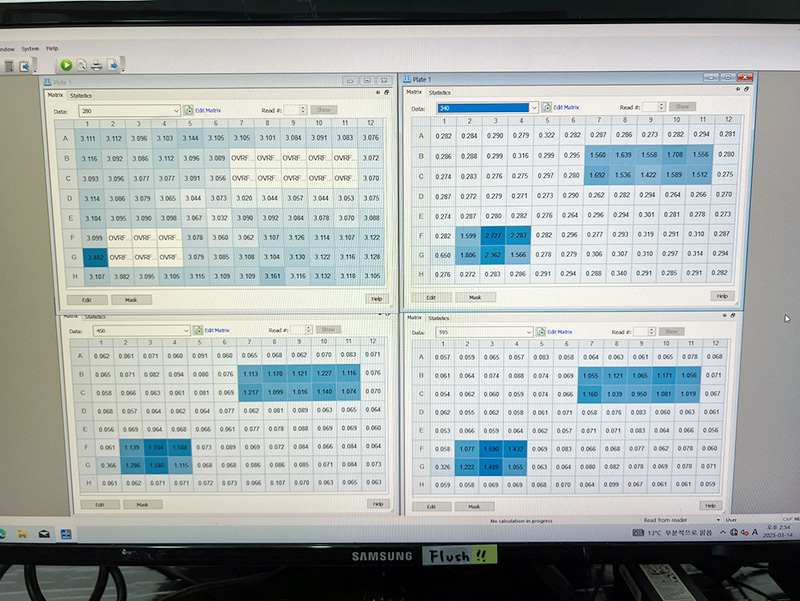Open print preview from the toolbar
The width and height of the screenshot is (800, 601).
coord(82,66)
